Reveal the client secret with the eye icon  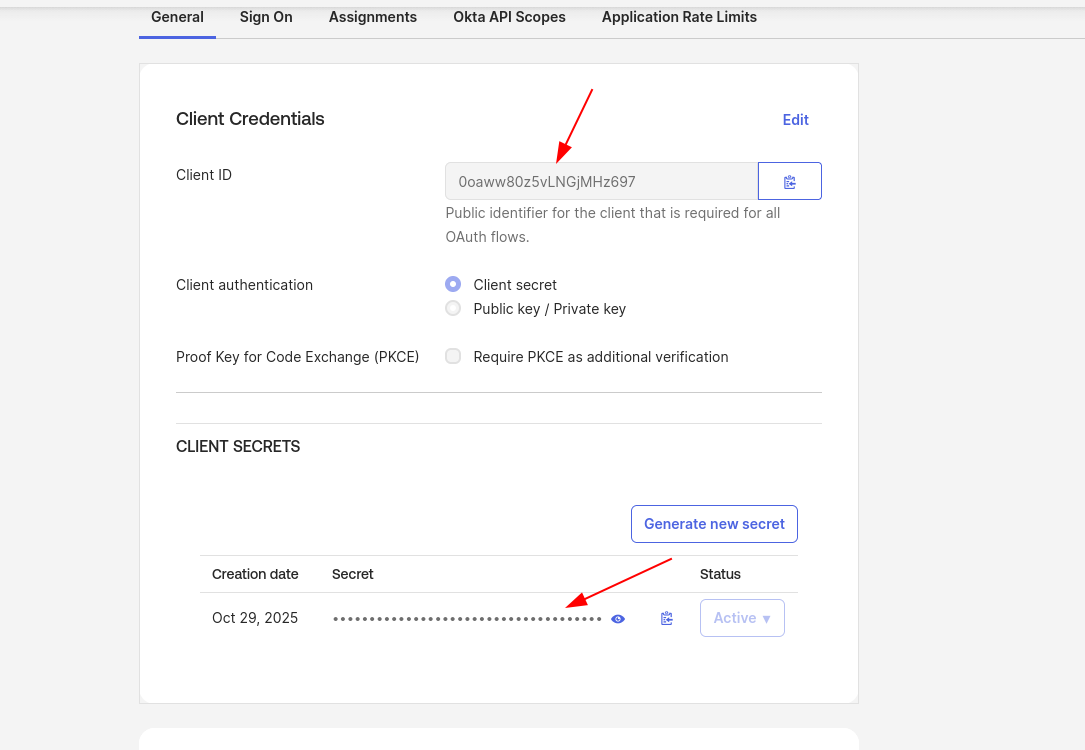click(617, 619)
